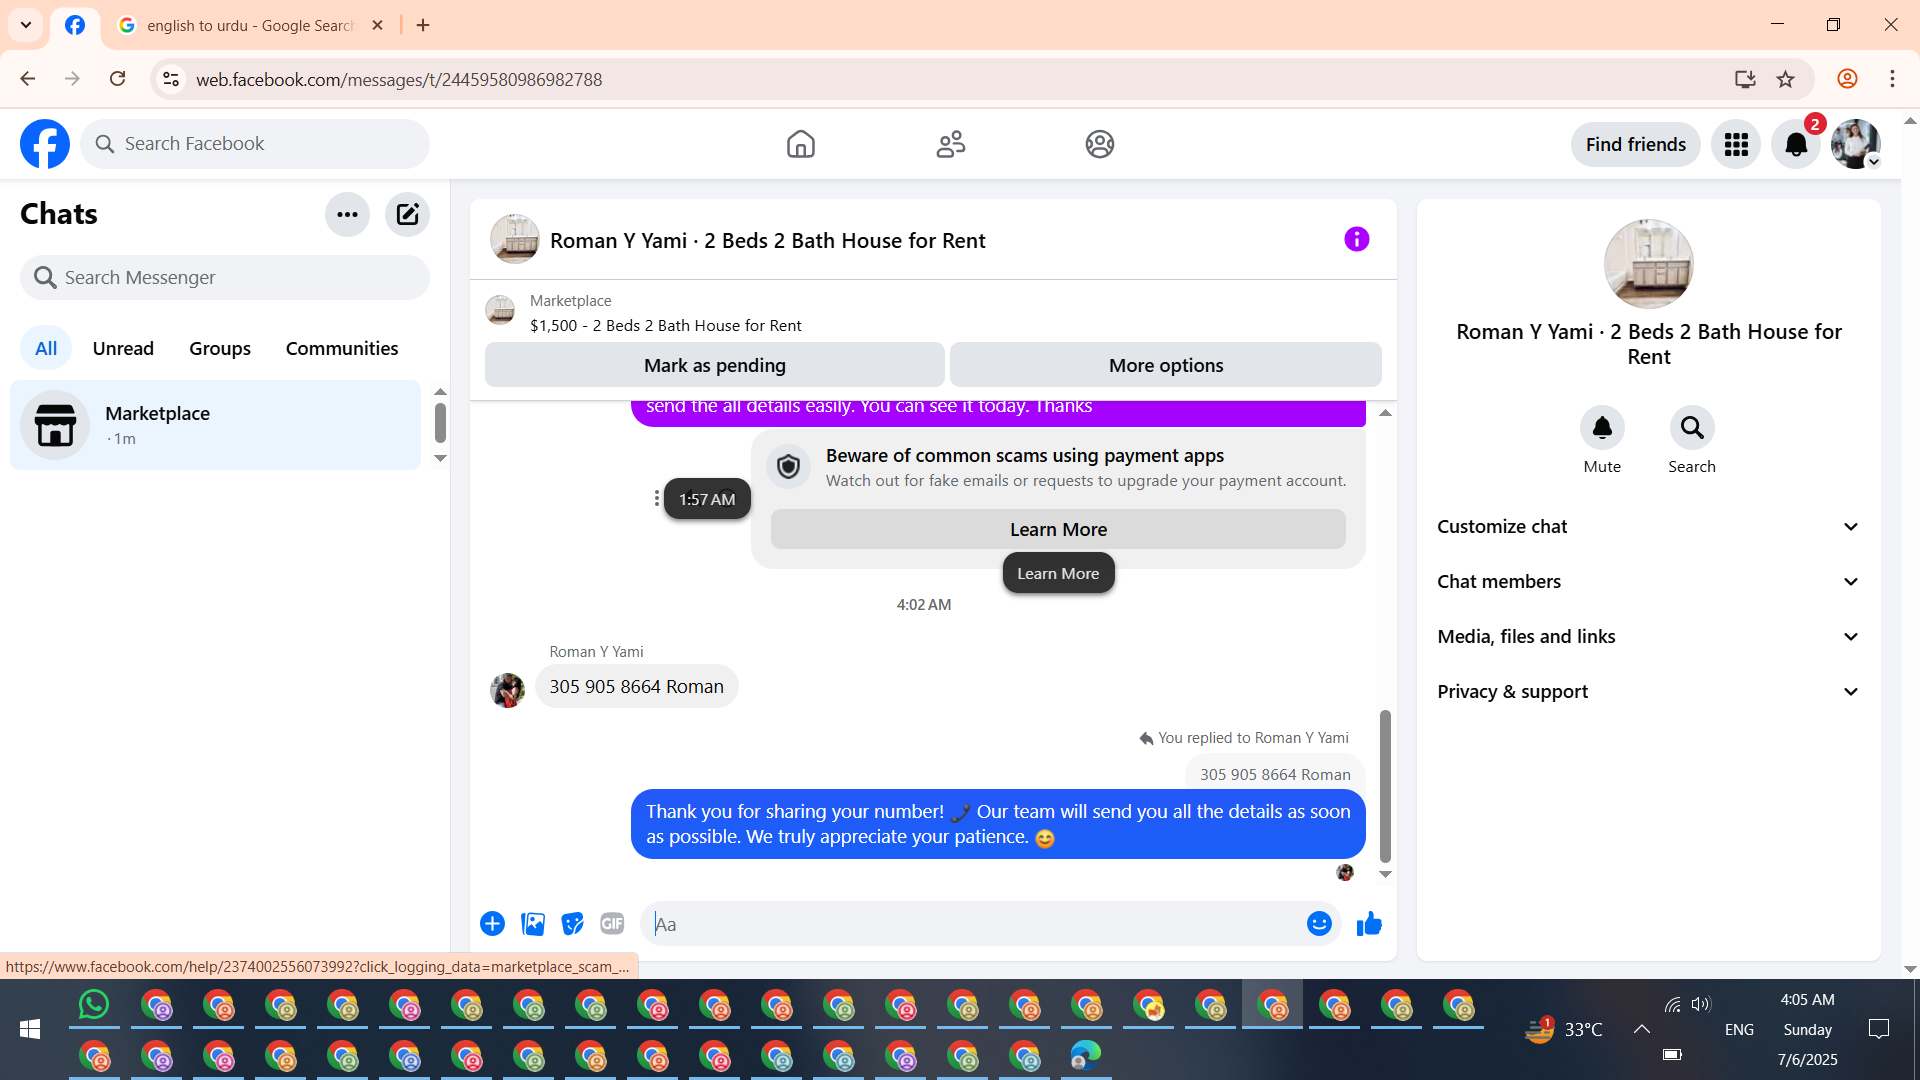
Task: Open more actions plus icon
Action: click(492, 924)
